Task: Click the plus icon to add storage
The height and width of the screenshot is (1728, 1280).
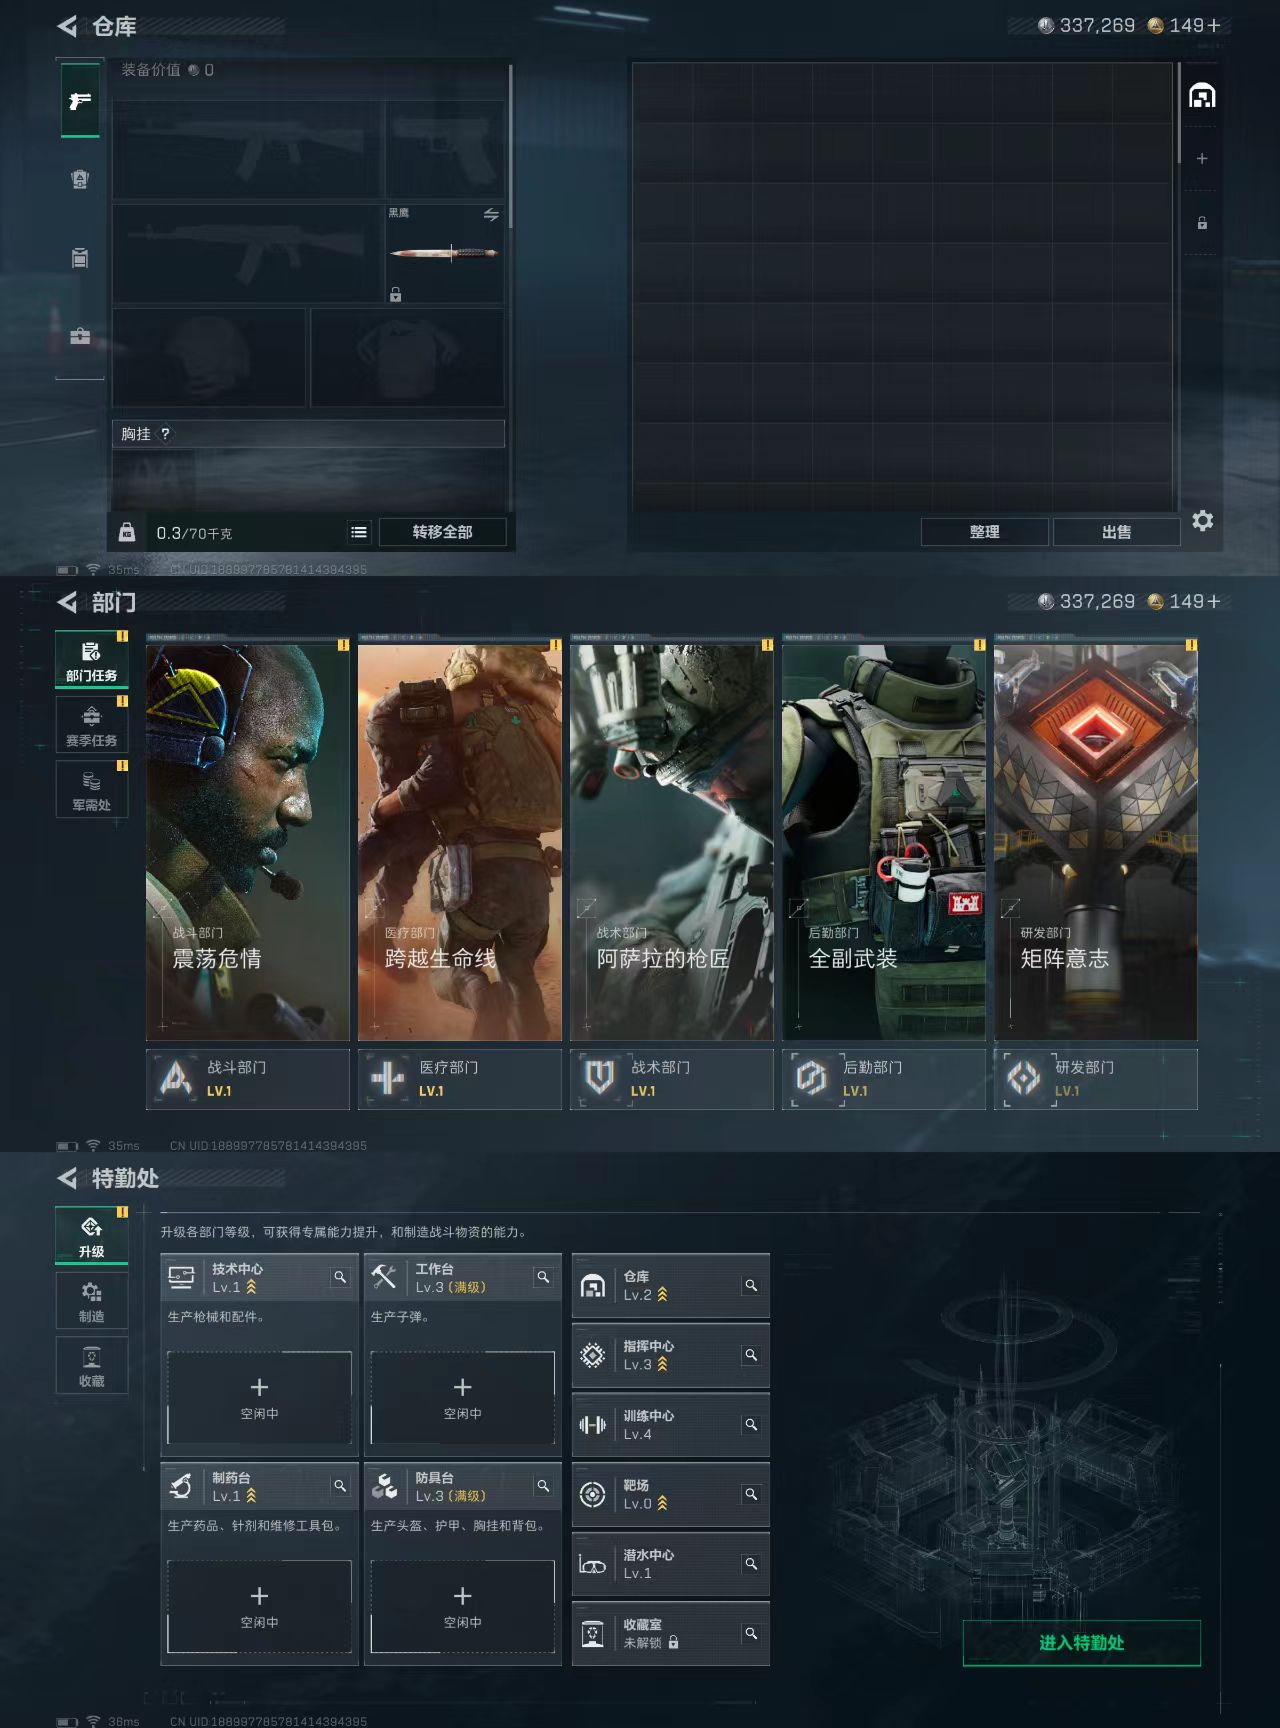Action: [x=1202, y=159]
